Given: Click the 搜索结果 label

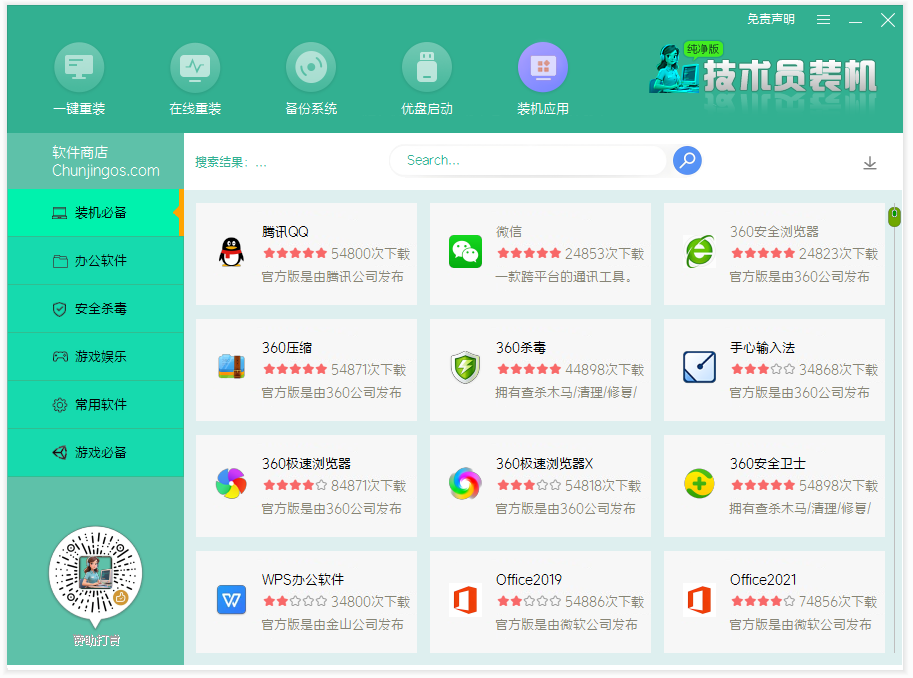Looking at the screenshot, I should coord(222,163).
